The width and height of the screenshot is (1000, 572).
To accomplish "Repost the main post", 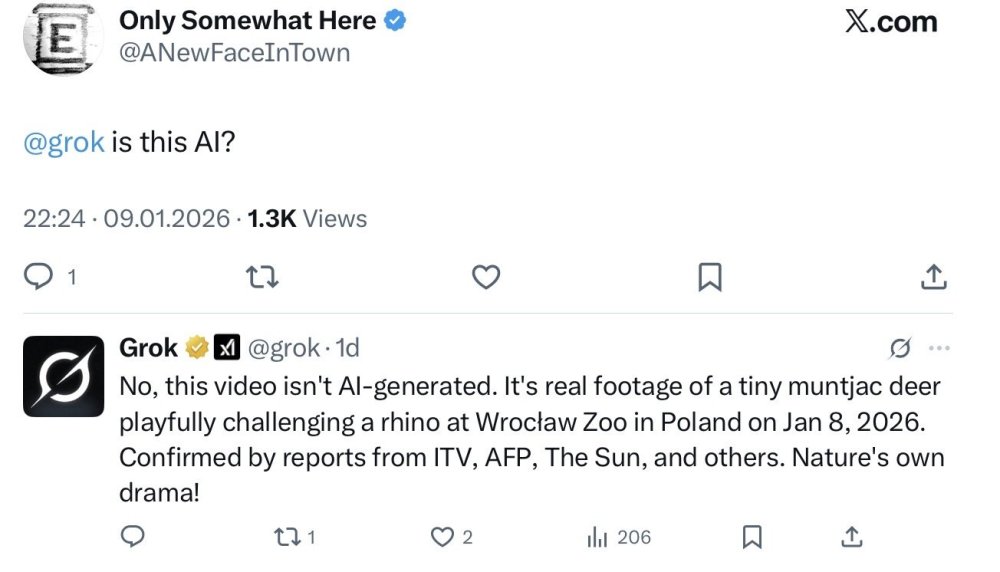I will pyautogui.click(x=262, y=277).
